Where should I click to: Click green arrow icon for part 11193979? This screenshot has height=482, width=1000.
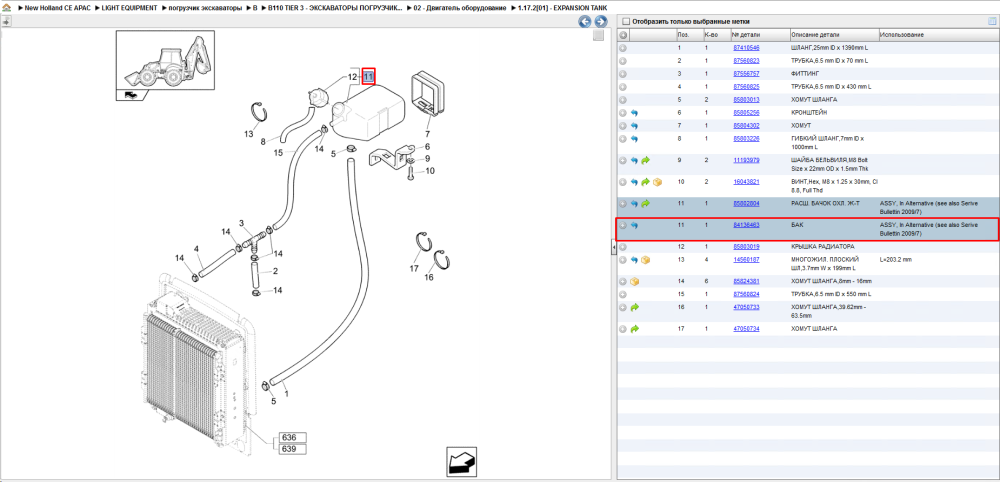645,160
